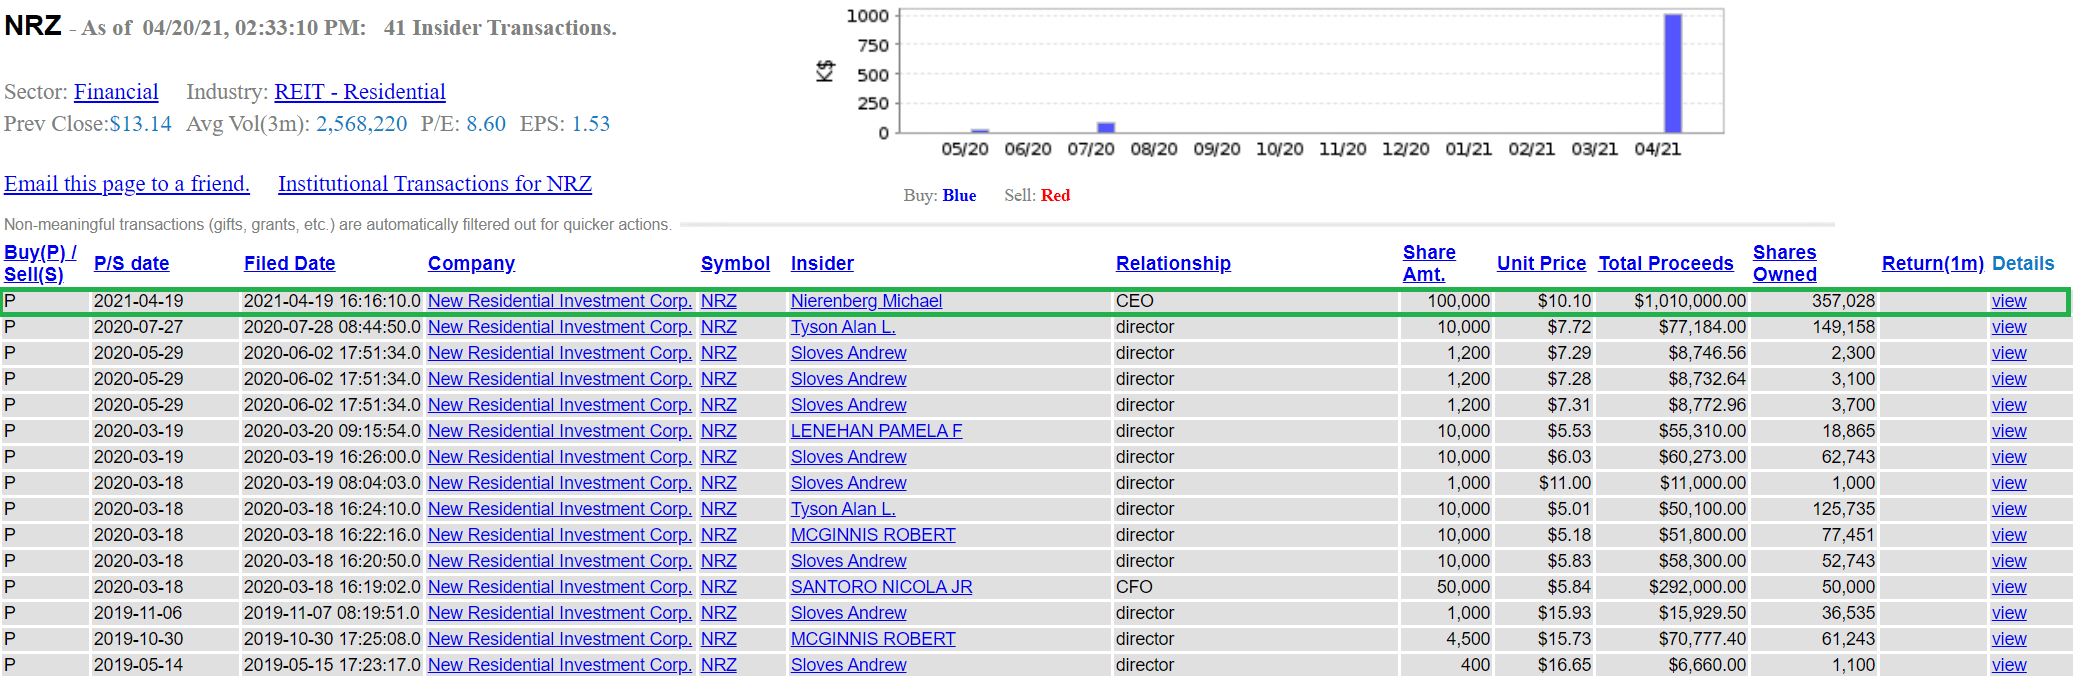Select the P/E value 8.60
2073x676 pixels.
click(x=486, y=124)
